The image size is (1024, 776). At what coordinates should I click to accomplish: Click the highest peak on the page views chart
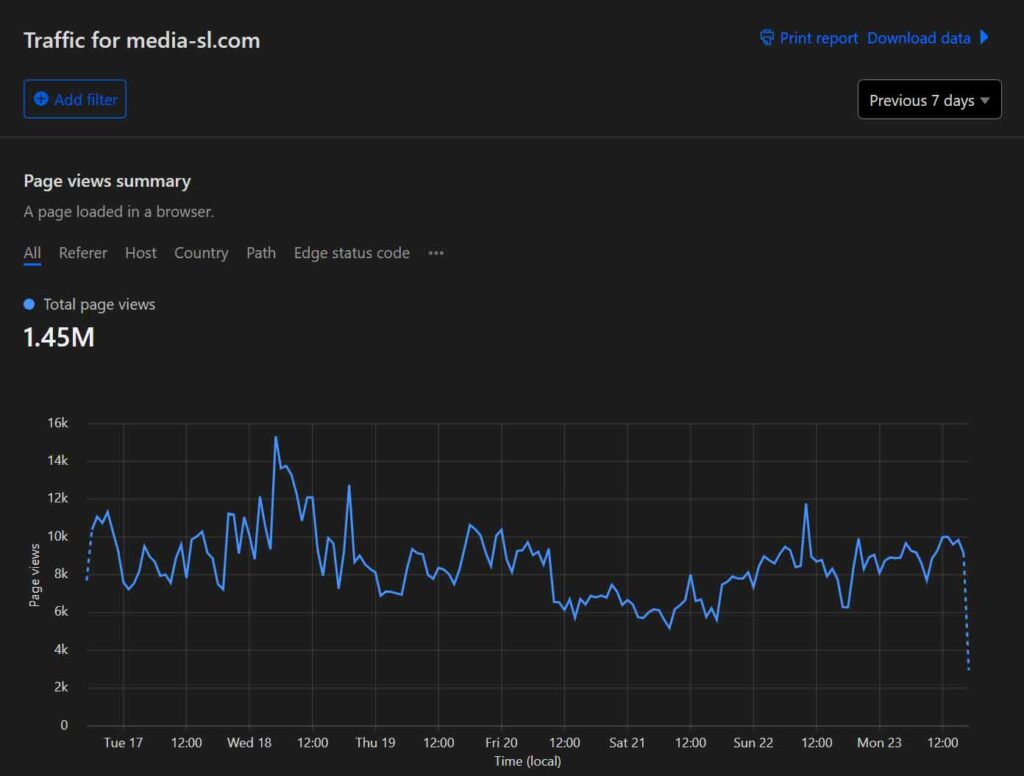[x=275, y=437]
